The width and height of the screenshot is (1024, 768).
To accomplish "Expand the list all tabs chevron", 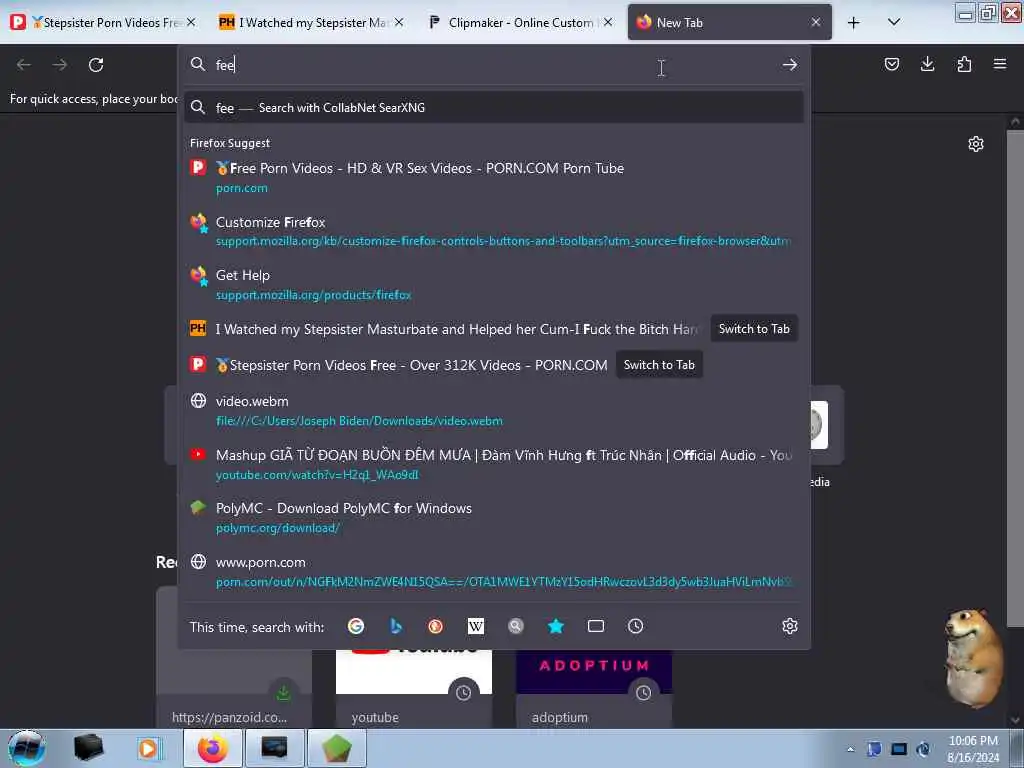I will pyautogui.click(x=894, y=22).
